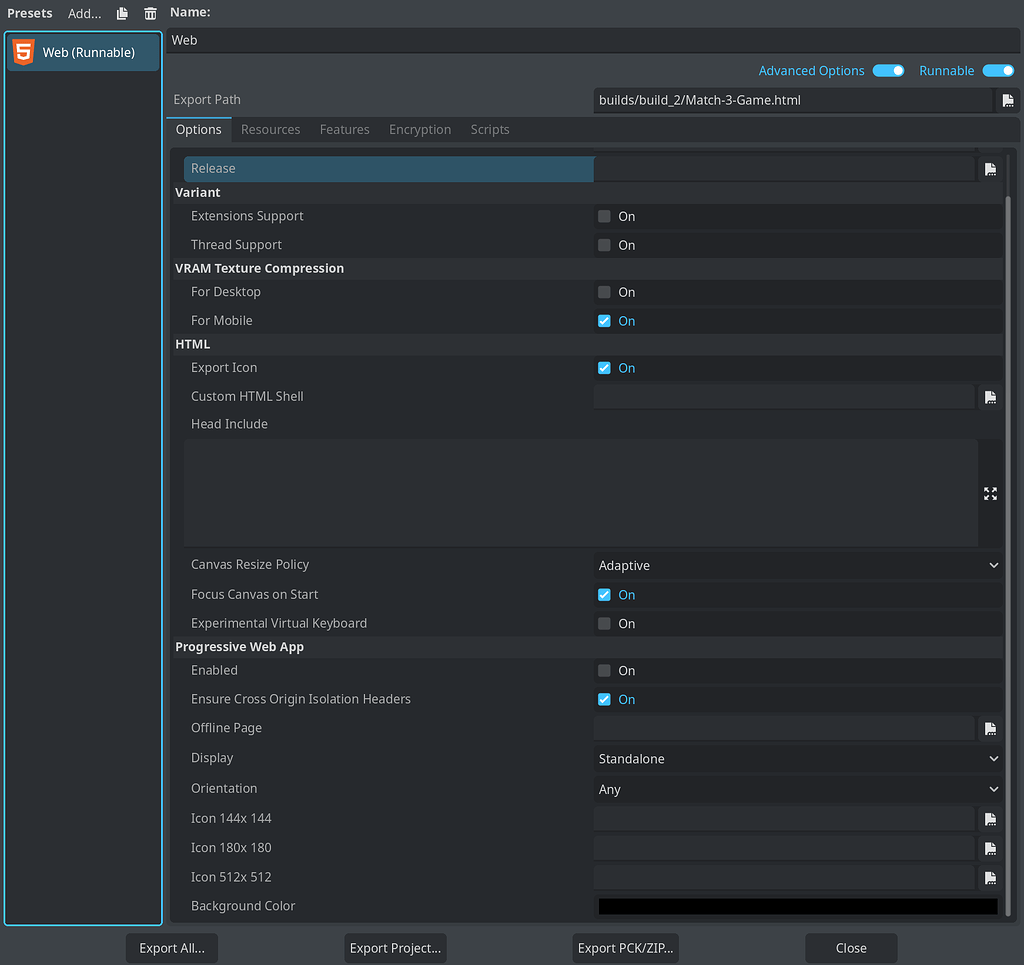Open file picker for Offline Page
This screenshot has height=965, width=1024.
990,728
